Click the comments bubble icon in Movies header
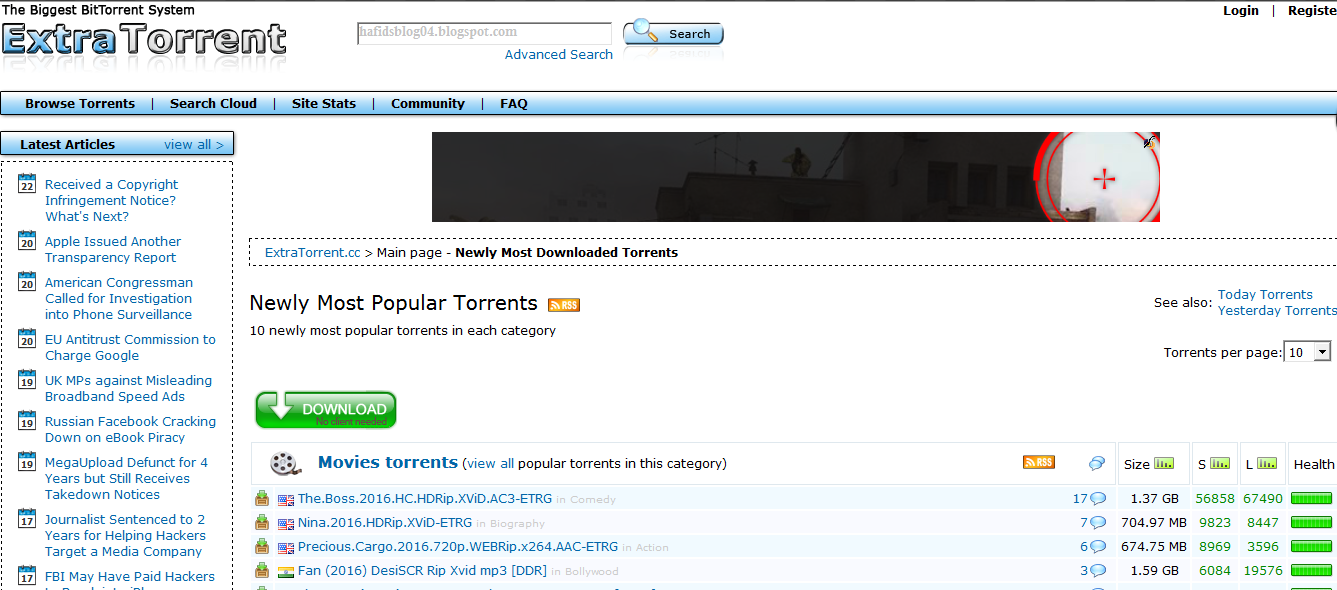The image size is (1337, 590). tap(1097, 463)
